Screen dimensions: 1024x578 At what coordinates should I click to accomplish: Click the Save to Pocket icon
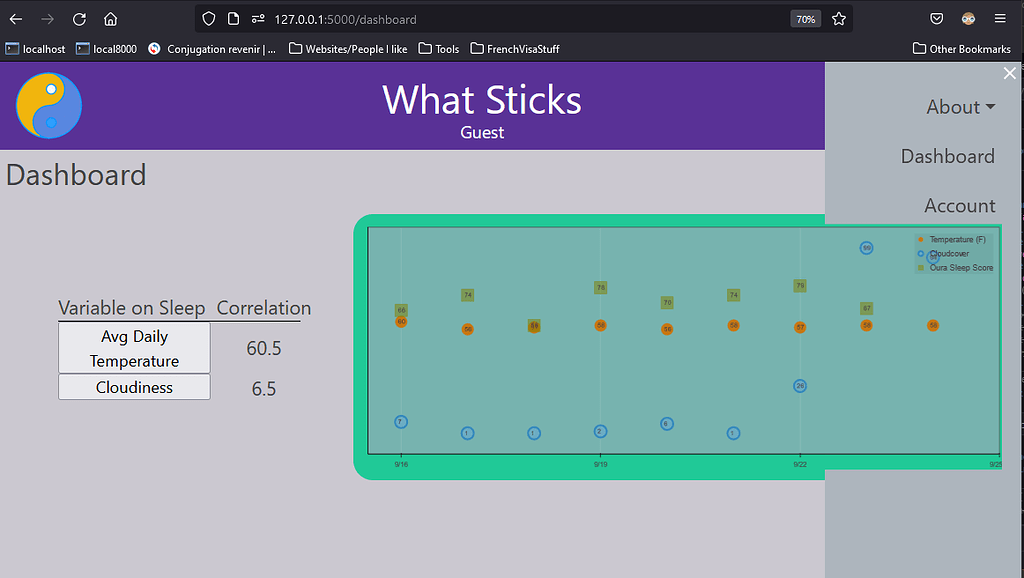[937, 19]
